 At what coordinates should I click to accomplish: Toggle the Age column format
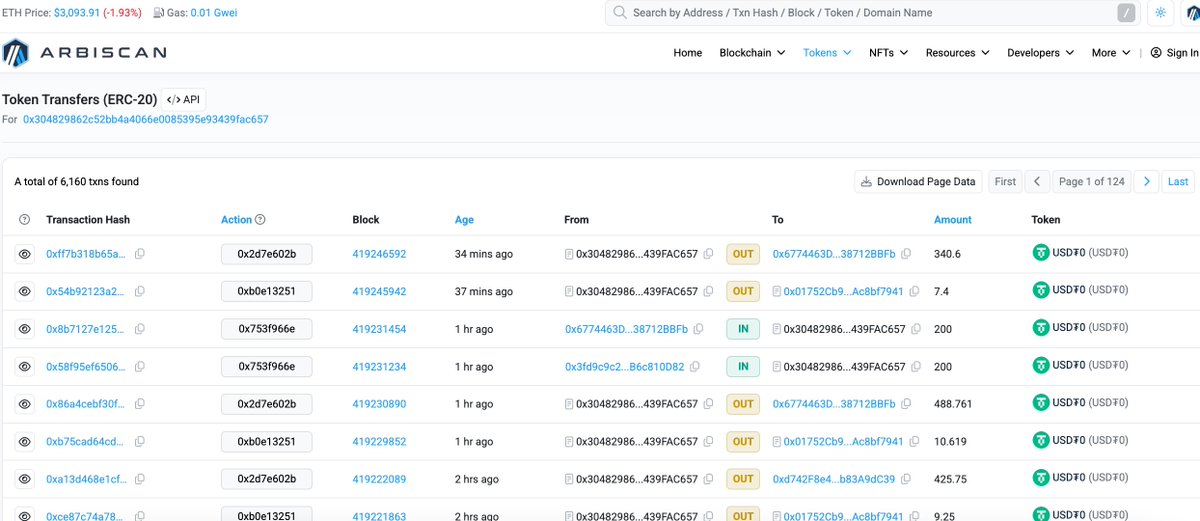click(464, 220)
